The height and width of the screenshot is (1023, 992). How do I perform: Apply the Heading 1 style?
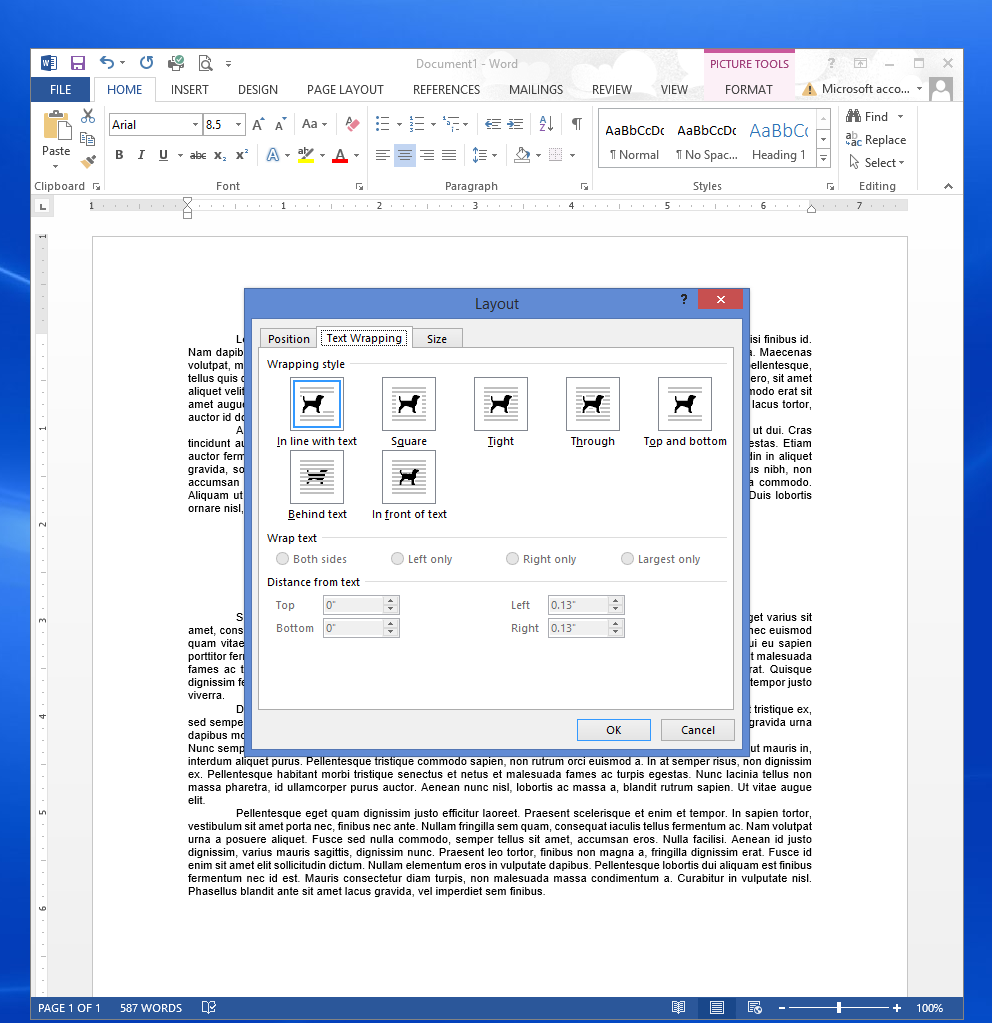[779, 141]
